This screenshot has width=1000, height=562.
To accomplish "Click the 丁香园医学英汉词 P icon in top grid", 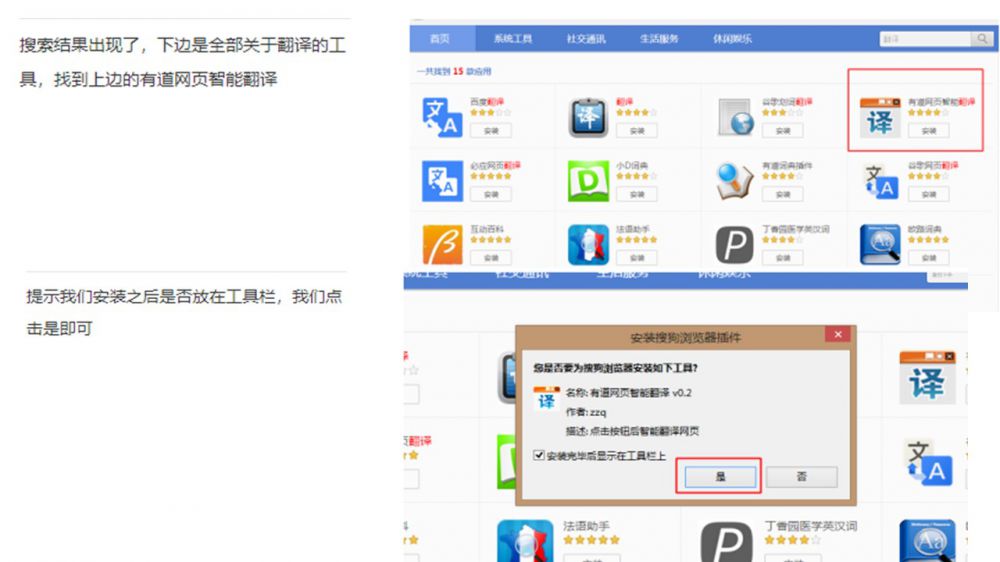I will coord(734,244).
